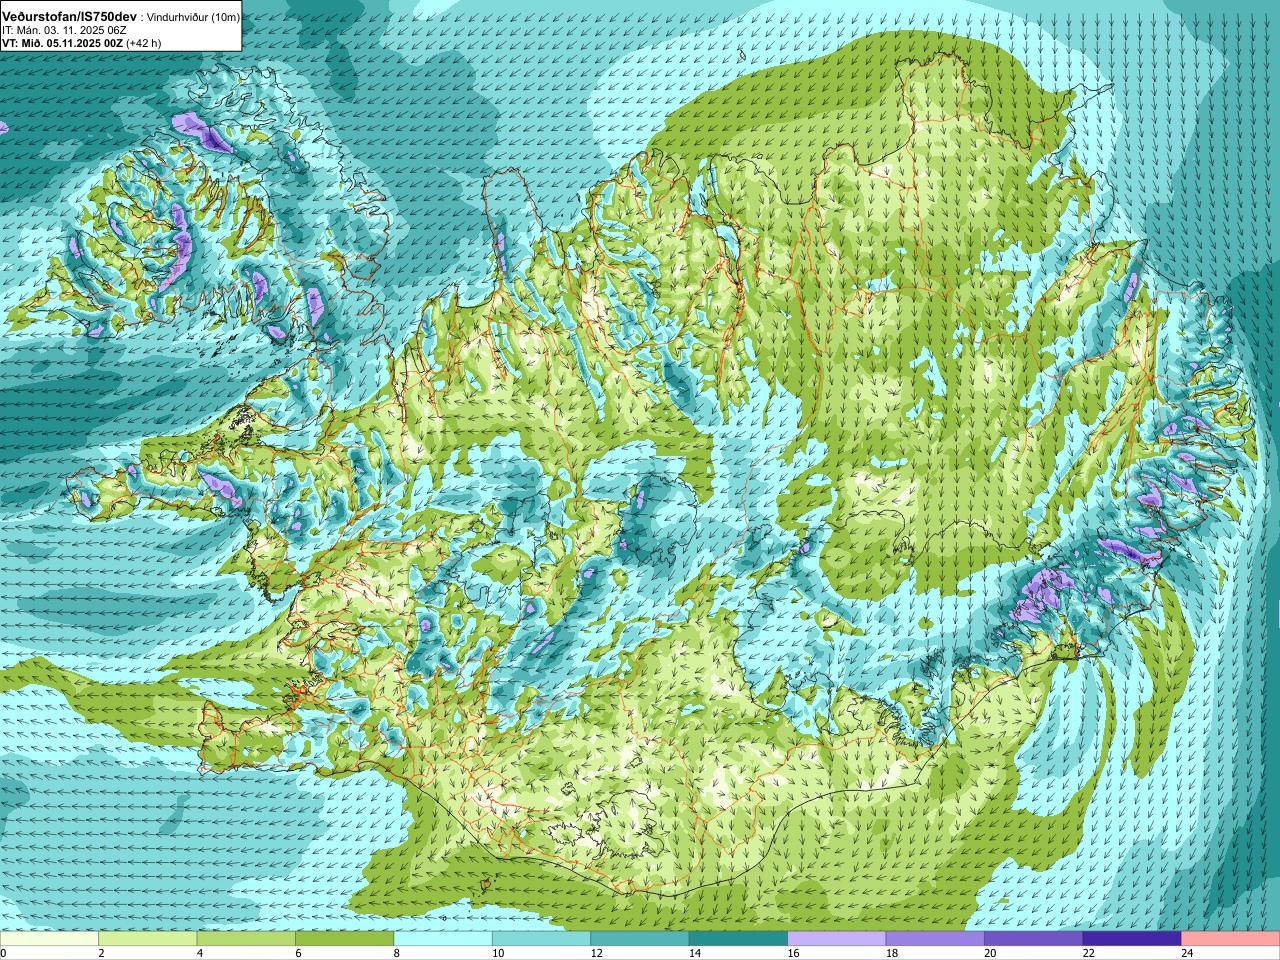Click the pale yellow 0–2 legend swatch
Screen dimensions: 1280x960
point(49,939)
